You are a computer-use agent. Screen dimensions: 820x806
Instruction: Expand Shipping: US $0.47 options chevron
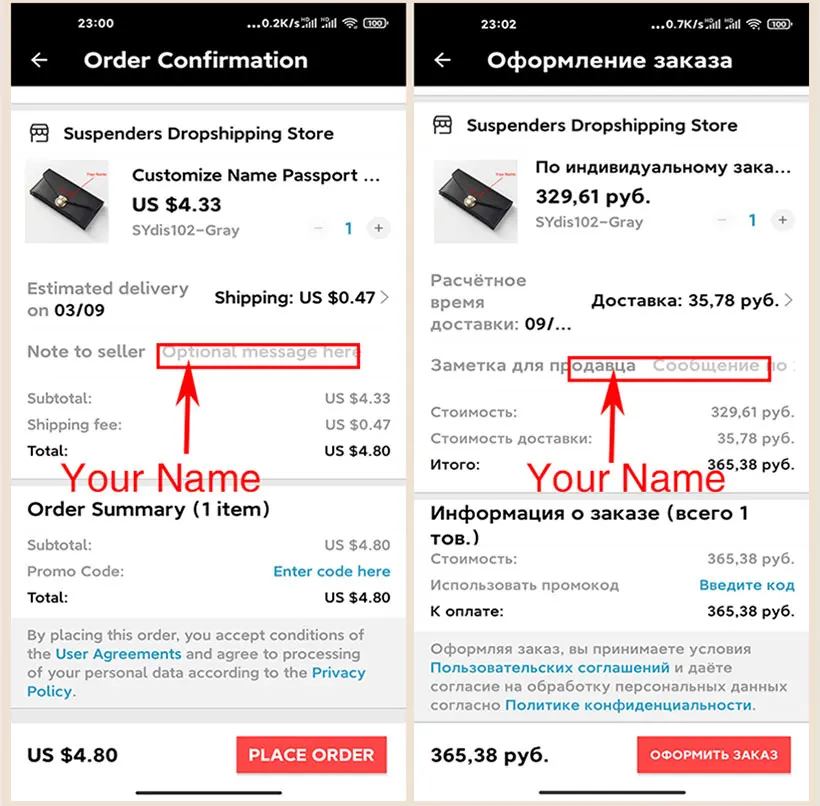(385, 298)
